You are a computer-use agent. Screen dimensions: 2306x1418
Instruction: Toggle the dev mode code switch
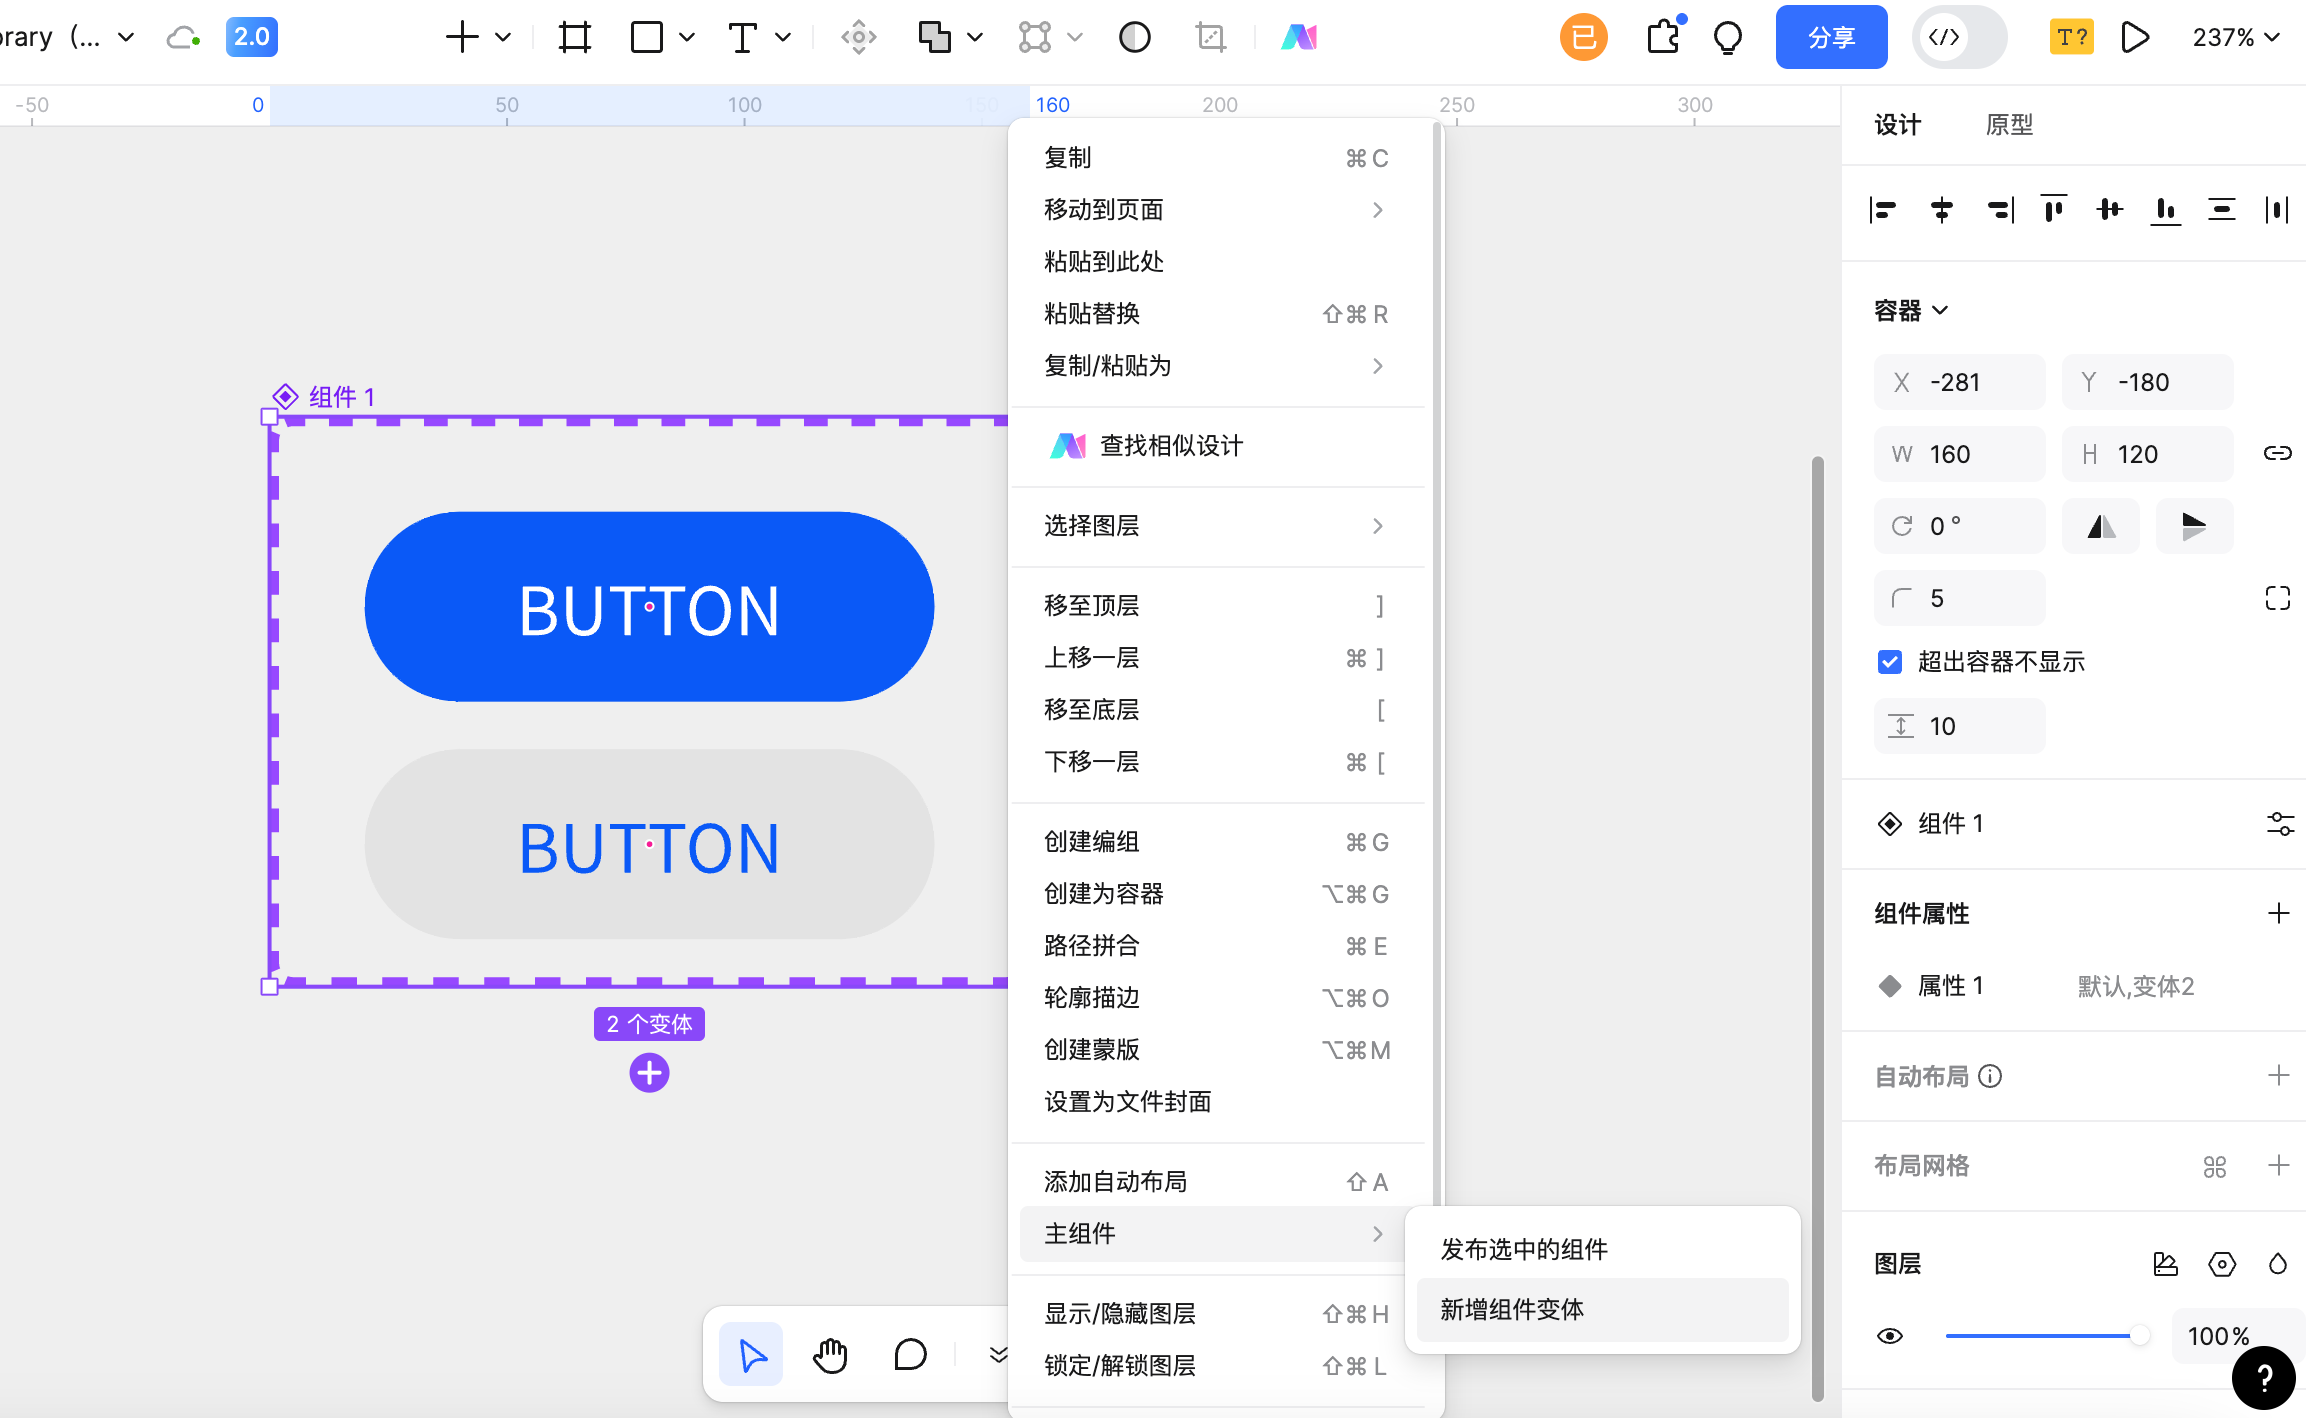1959,38
